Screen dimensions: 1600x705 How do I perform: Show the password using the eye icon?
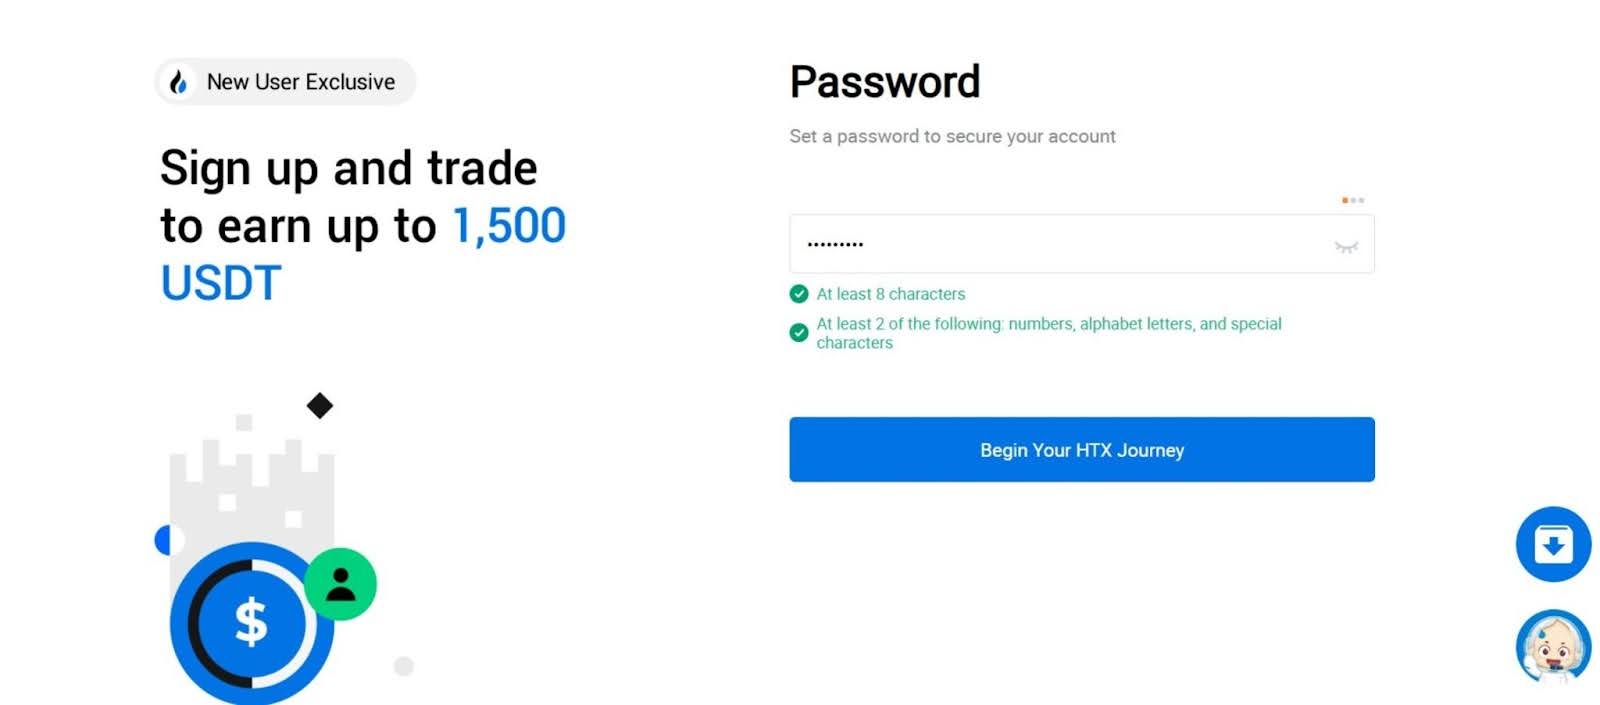click(x=1346, y=246)
